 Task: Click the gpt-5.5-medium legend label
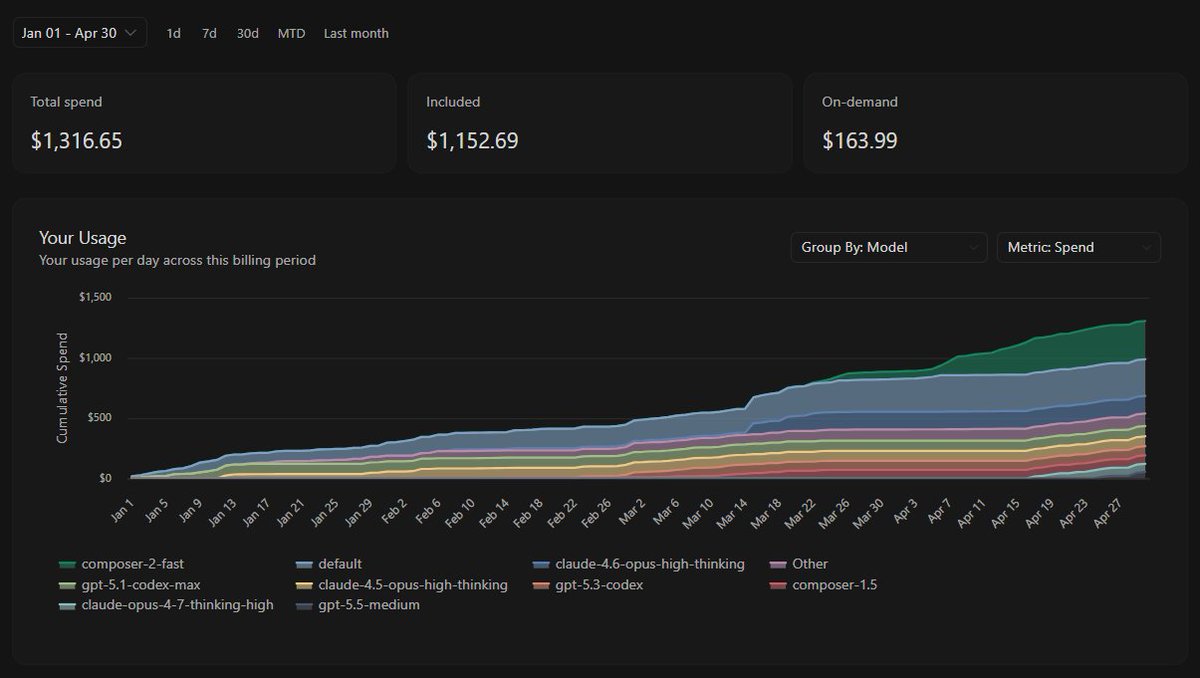(369, 606)
